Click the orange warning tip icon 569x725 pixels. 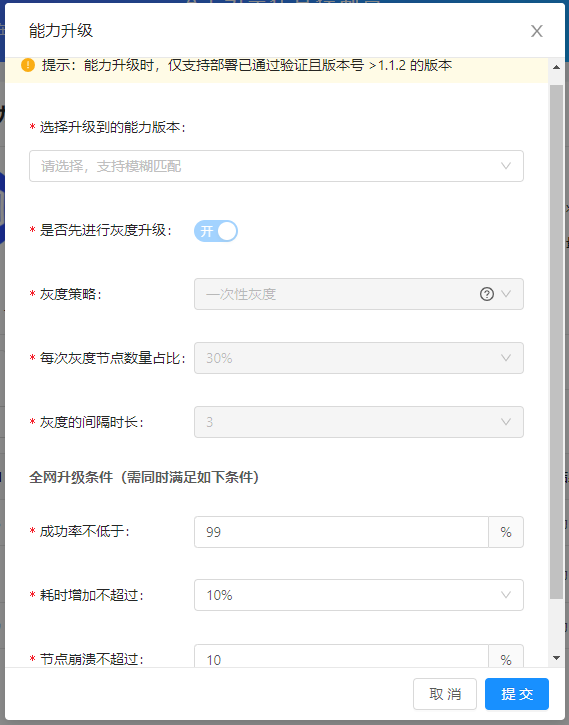coord(28,65)
